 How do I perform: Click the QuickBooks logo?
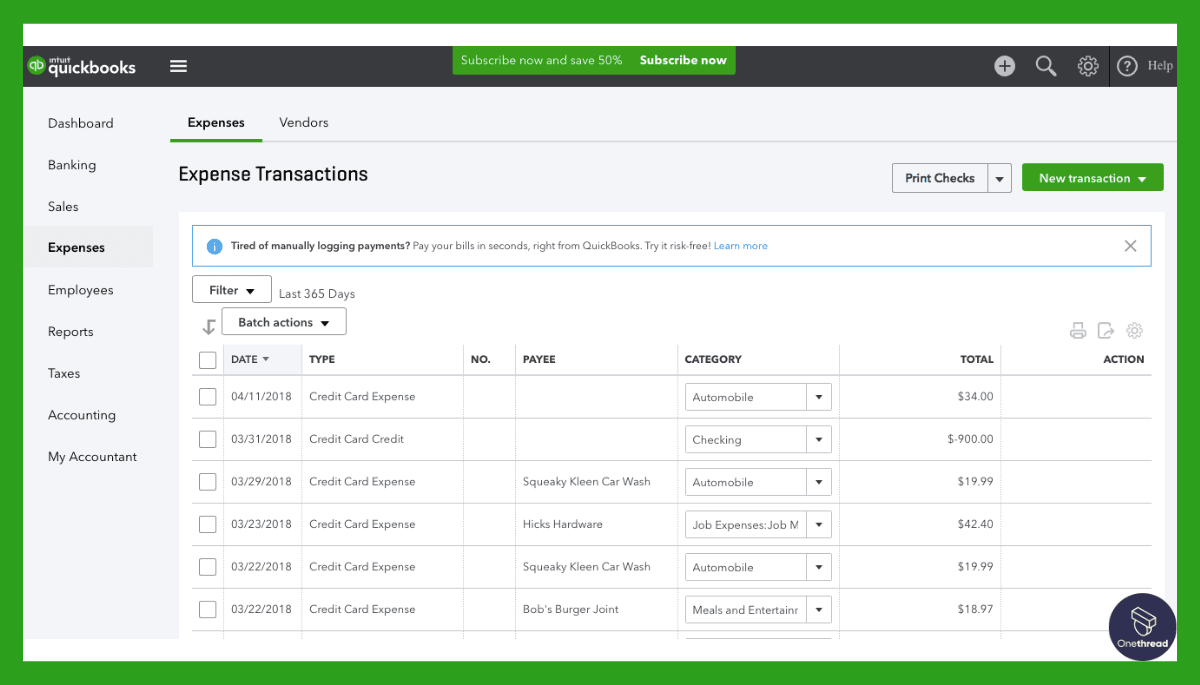pyautogui.click(x=81, y=66)
